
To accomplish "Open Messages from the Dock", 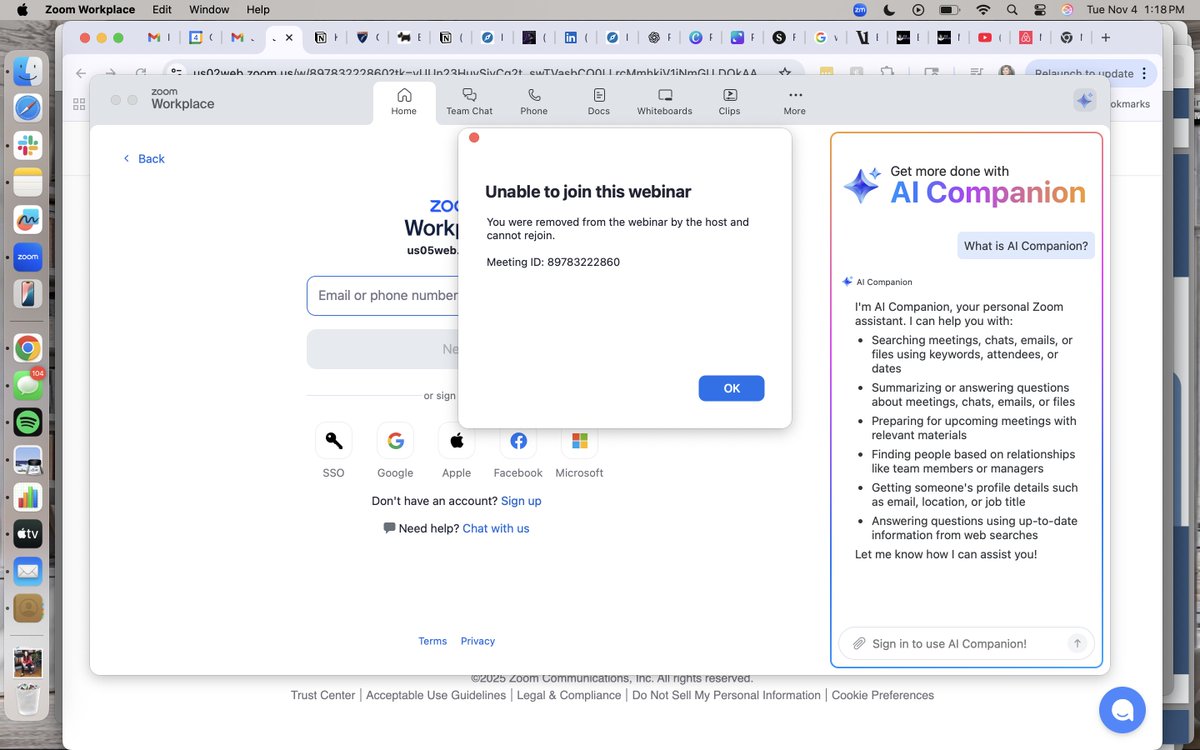I will (x=28, y=385).
